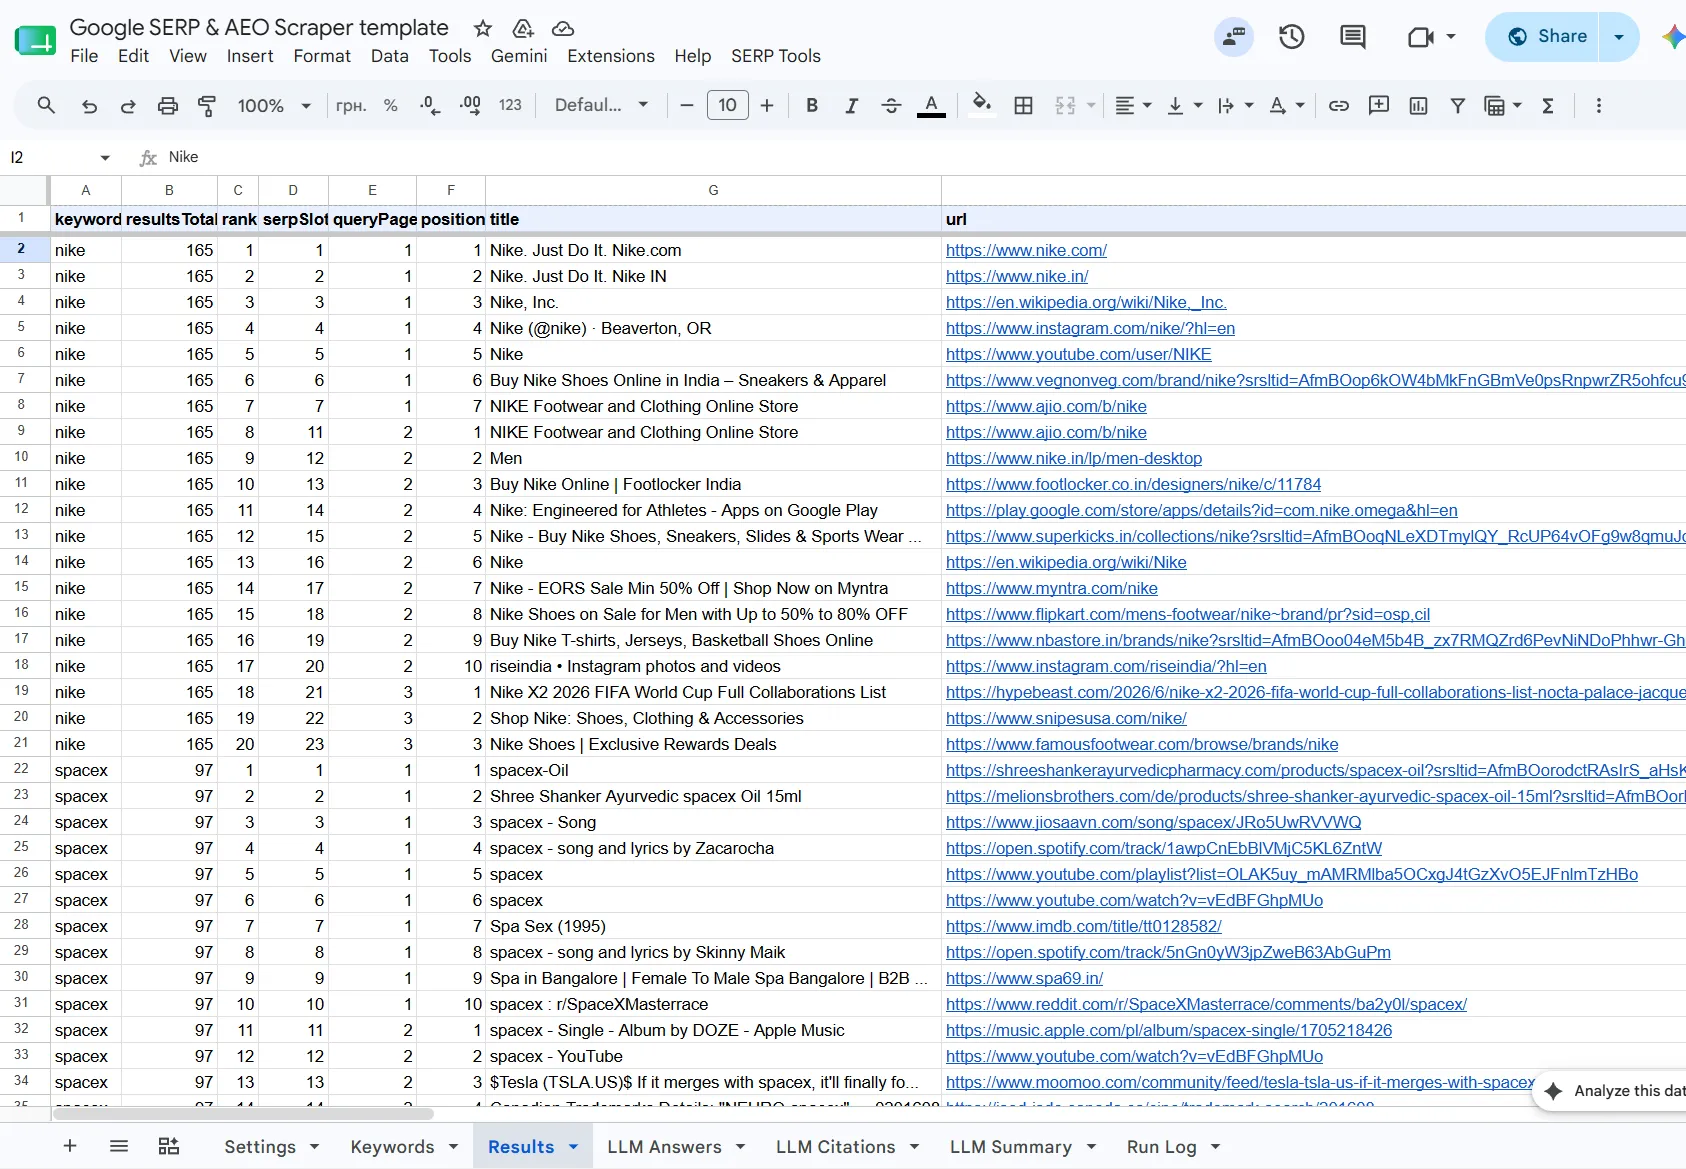
Task: Open the Data menu
Action: 389,56
